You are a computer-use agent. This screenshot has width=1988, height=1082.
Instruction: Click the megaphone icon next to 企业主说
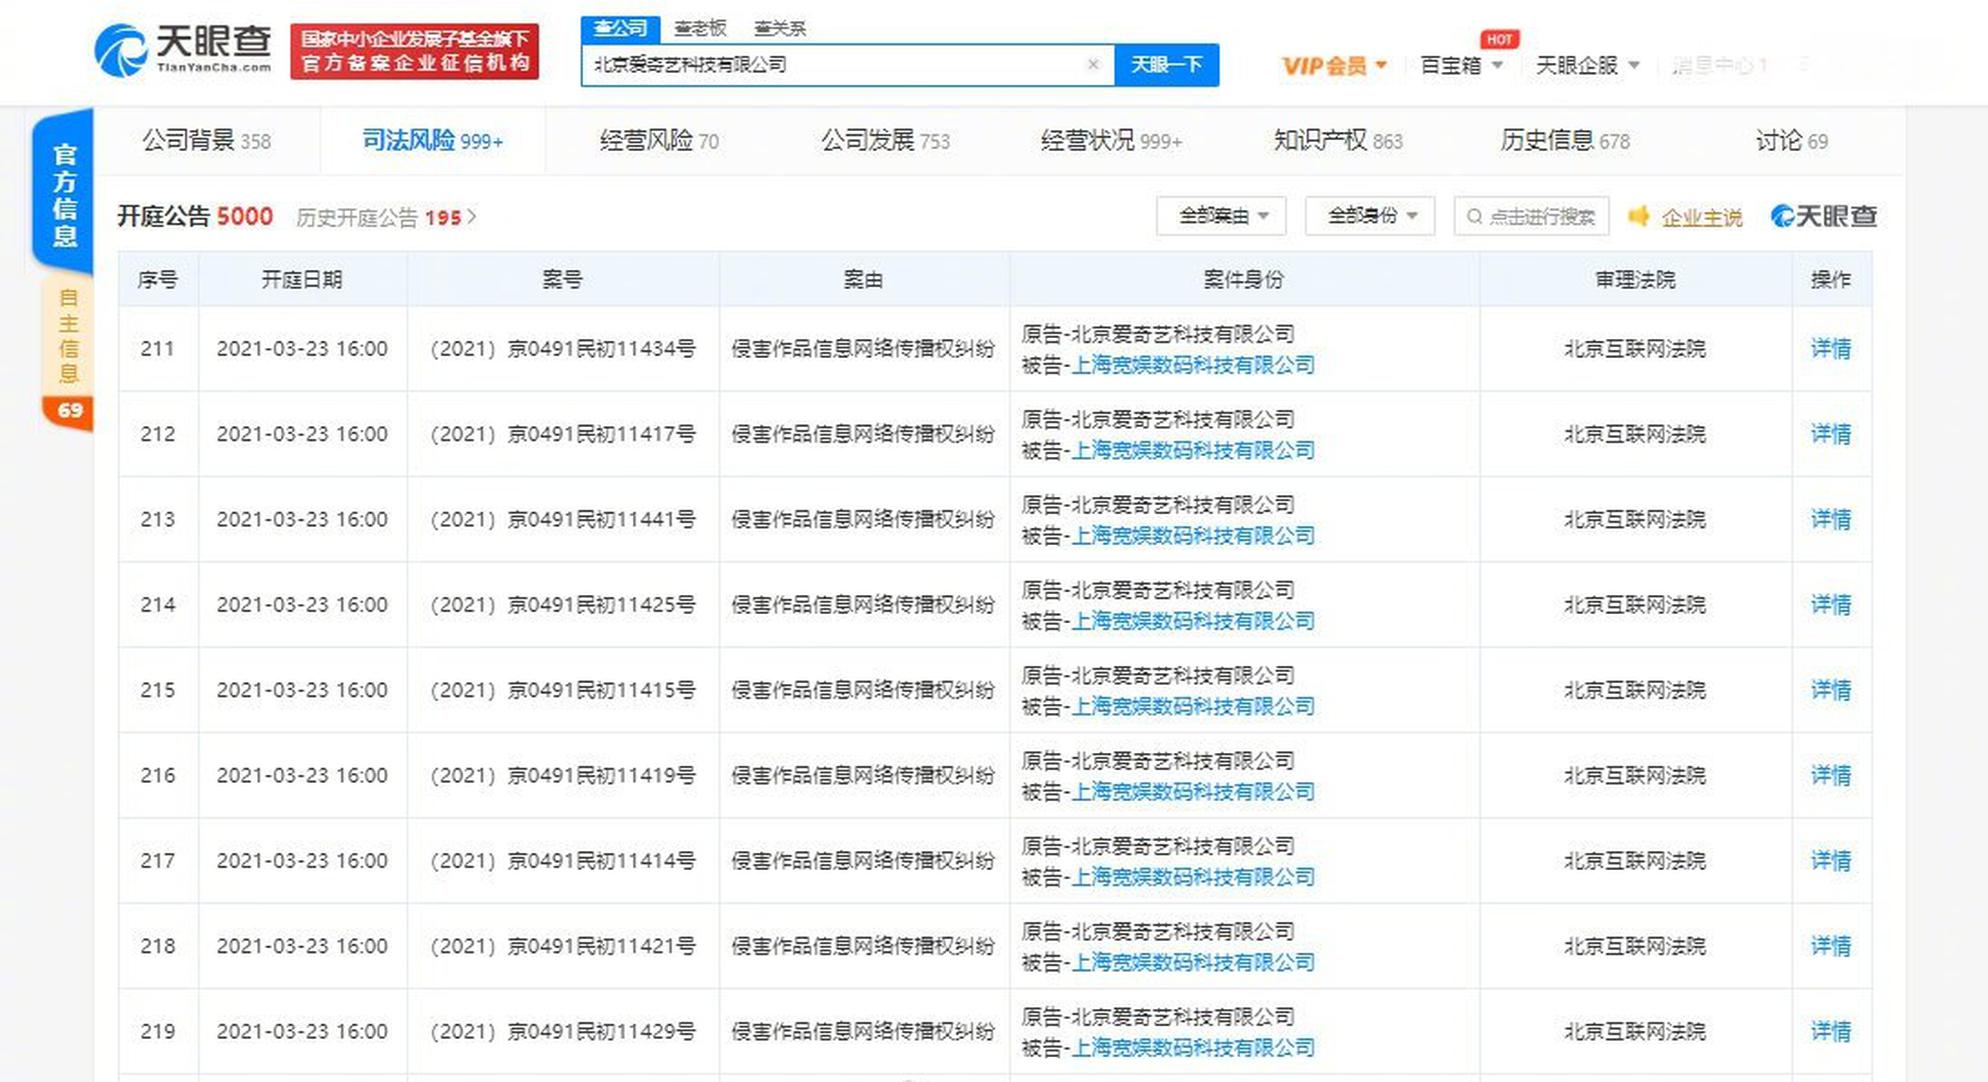1638,216
